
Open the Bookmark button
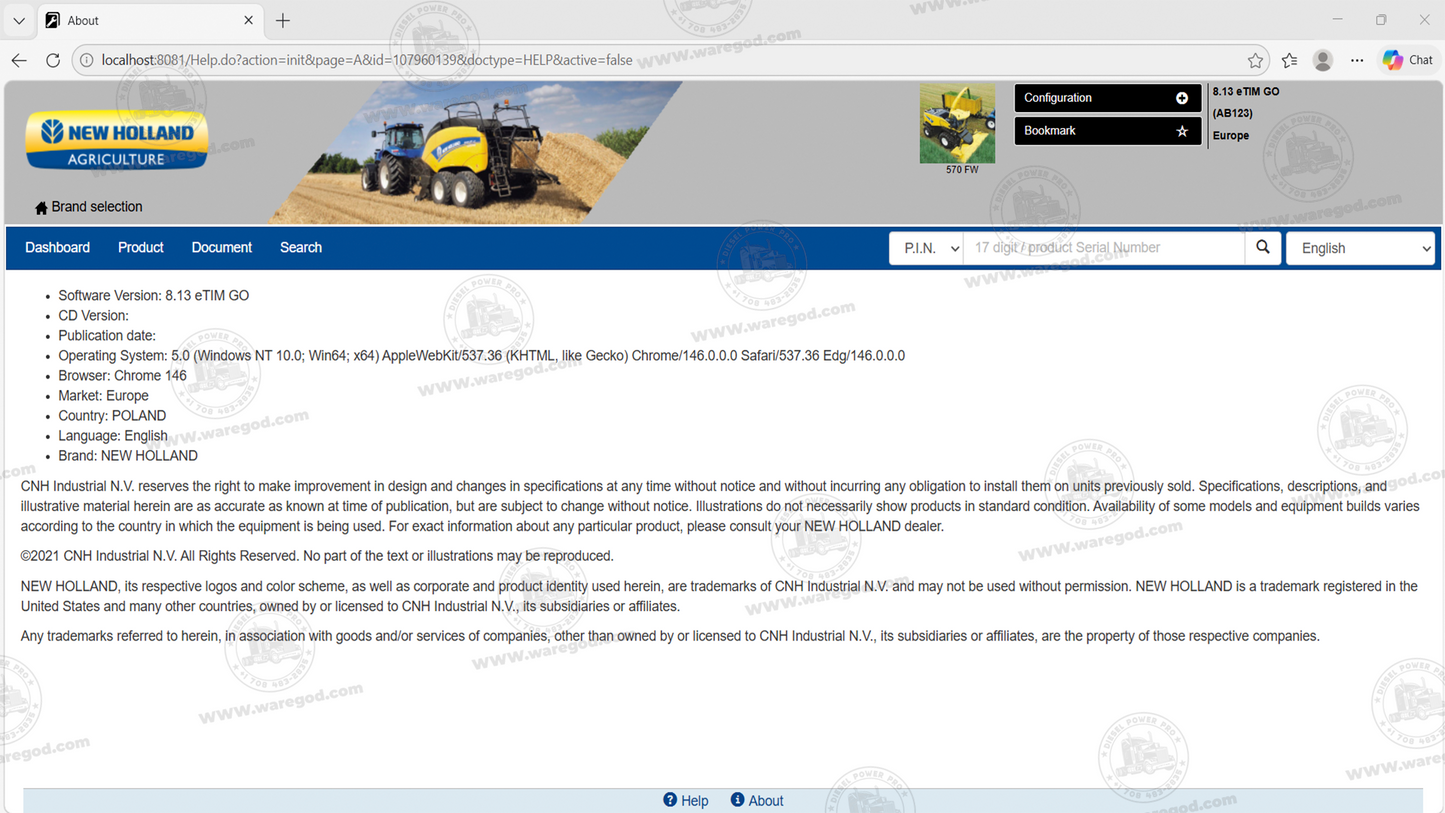pos(1107,131)
